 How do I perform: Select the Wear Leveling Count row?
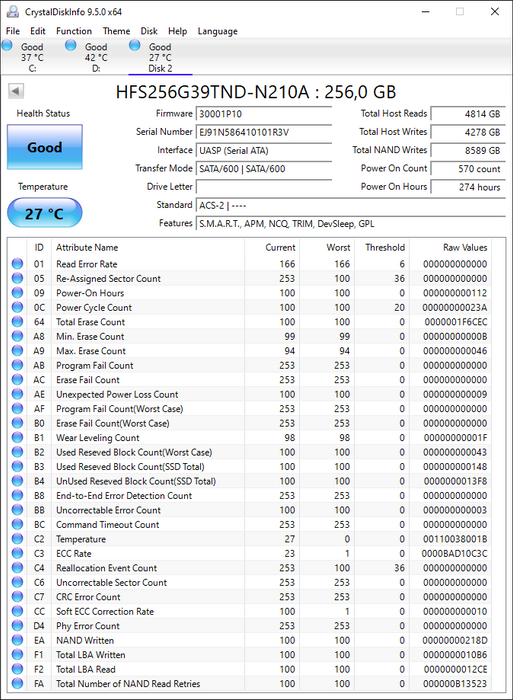coord(250,438)
